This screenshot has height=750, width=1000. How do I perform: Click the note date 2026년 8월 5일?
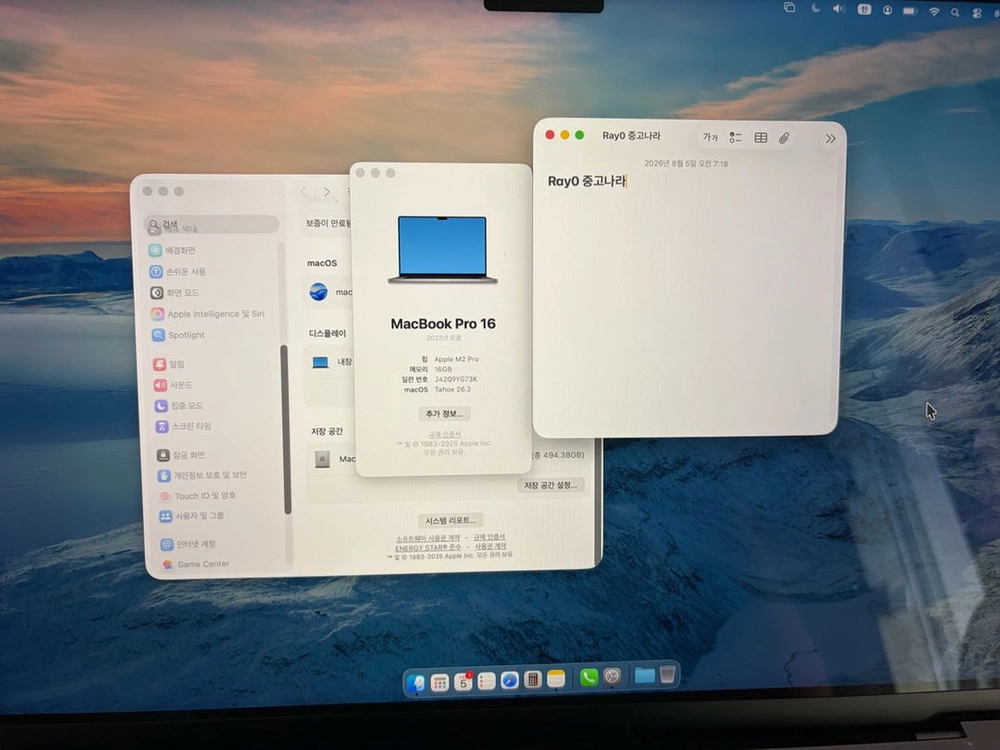(x=685, y=164)
